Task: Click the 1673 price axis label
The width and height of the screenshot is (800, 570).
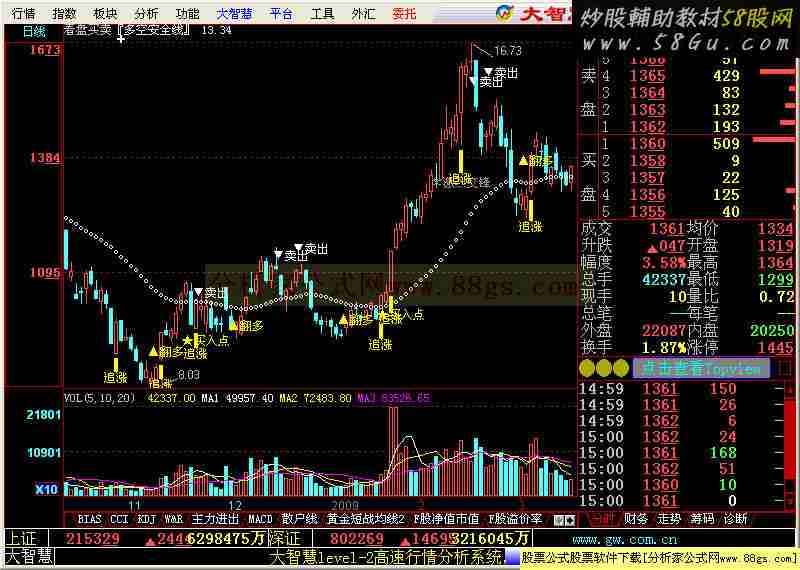Action: [45, 50]
